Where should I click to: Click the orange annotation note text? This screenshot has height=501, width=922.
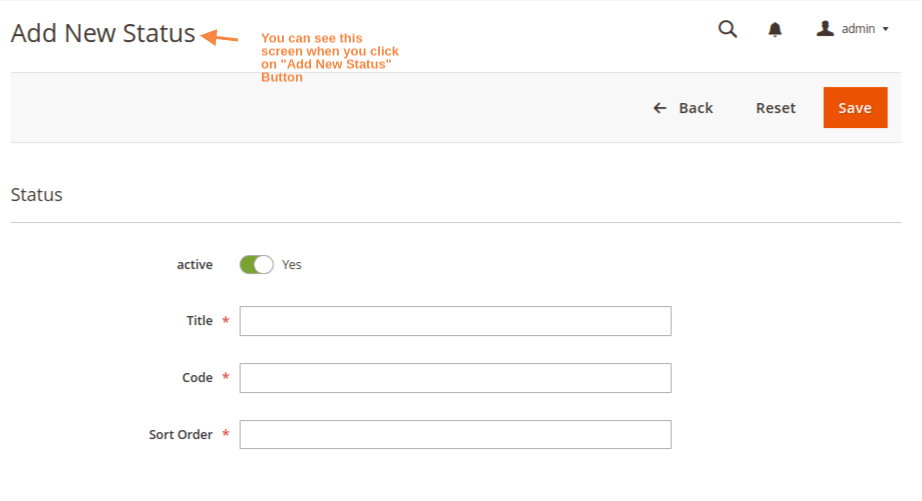(x=329, y=58)
